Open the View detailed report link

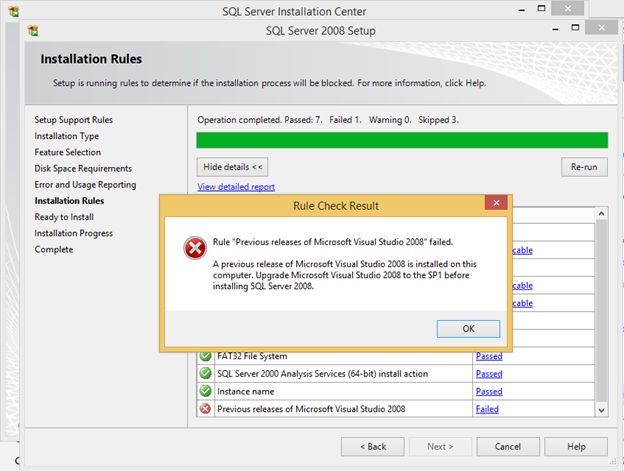(x=236, y=187)
